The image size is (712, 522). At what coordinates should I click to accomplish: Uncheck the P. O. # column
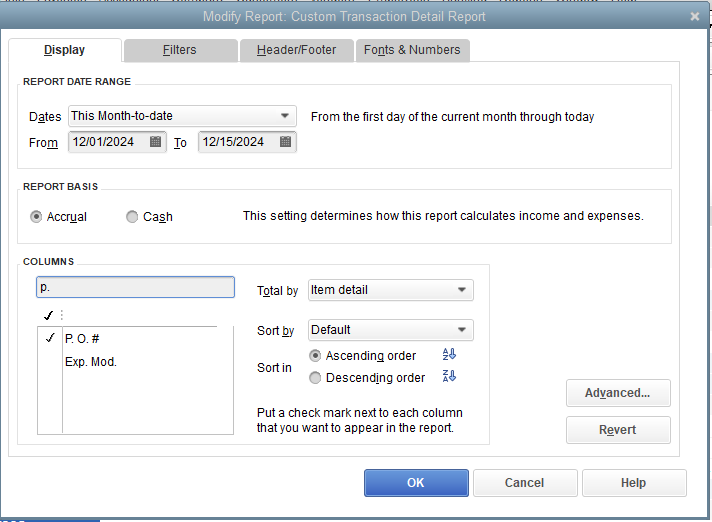50,338
